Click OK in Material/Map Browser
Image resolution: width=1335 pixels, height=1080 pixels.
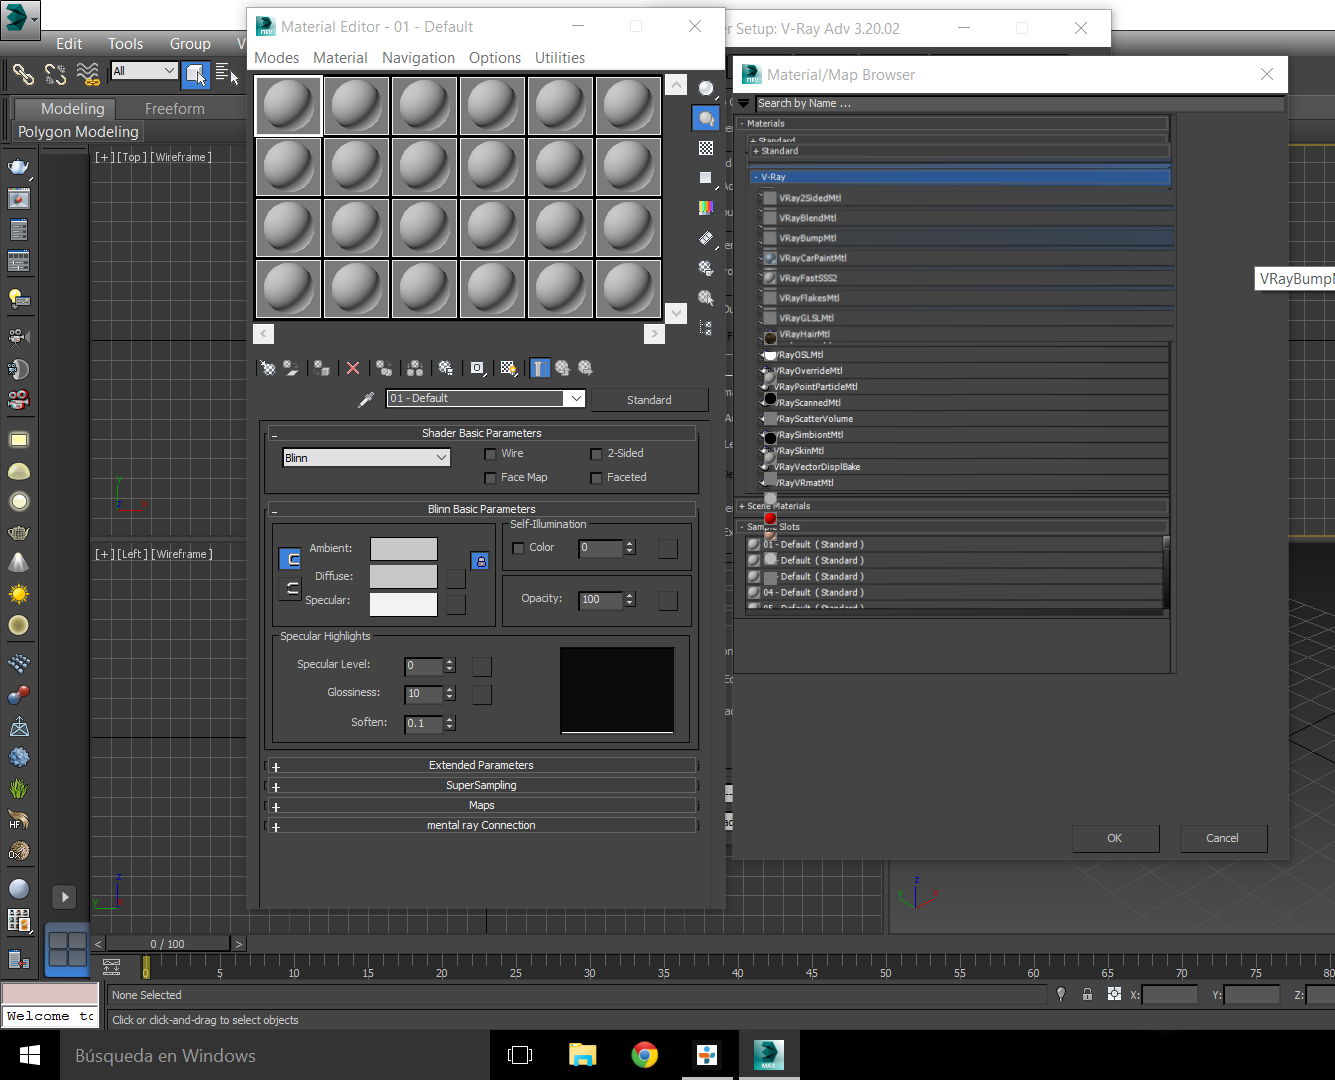(x=1115, y=838)
